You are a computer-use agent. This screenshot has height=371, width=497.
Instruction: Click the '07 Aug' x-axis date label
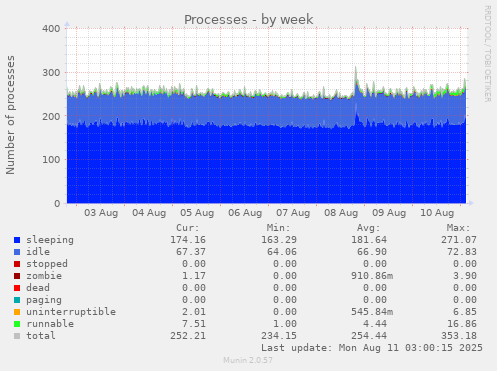pyautogui.click(x=293, y=213)
